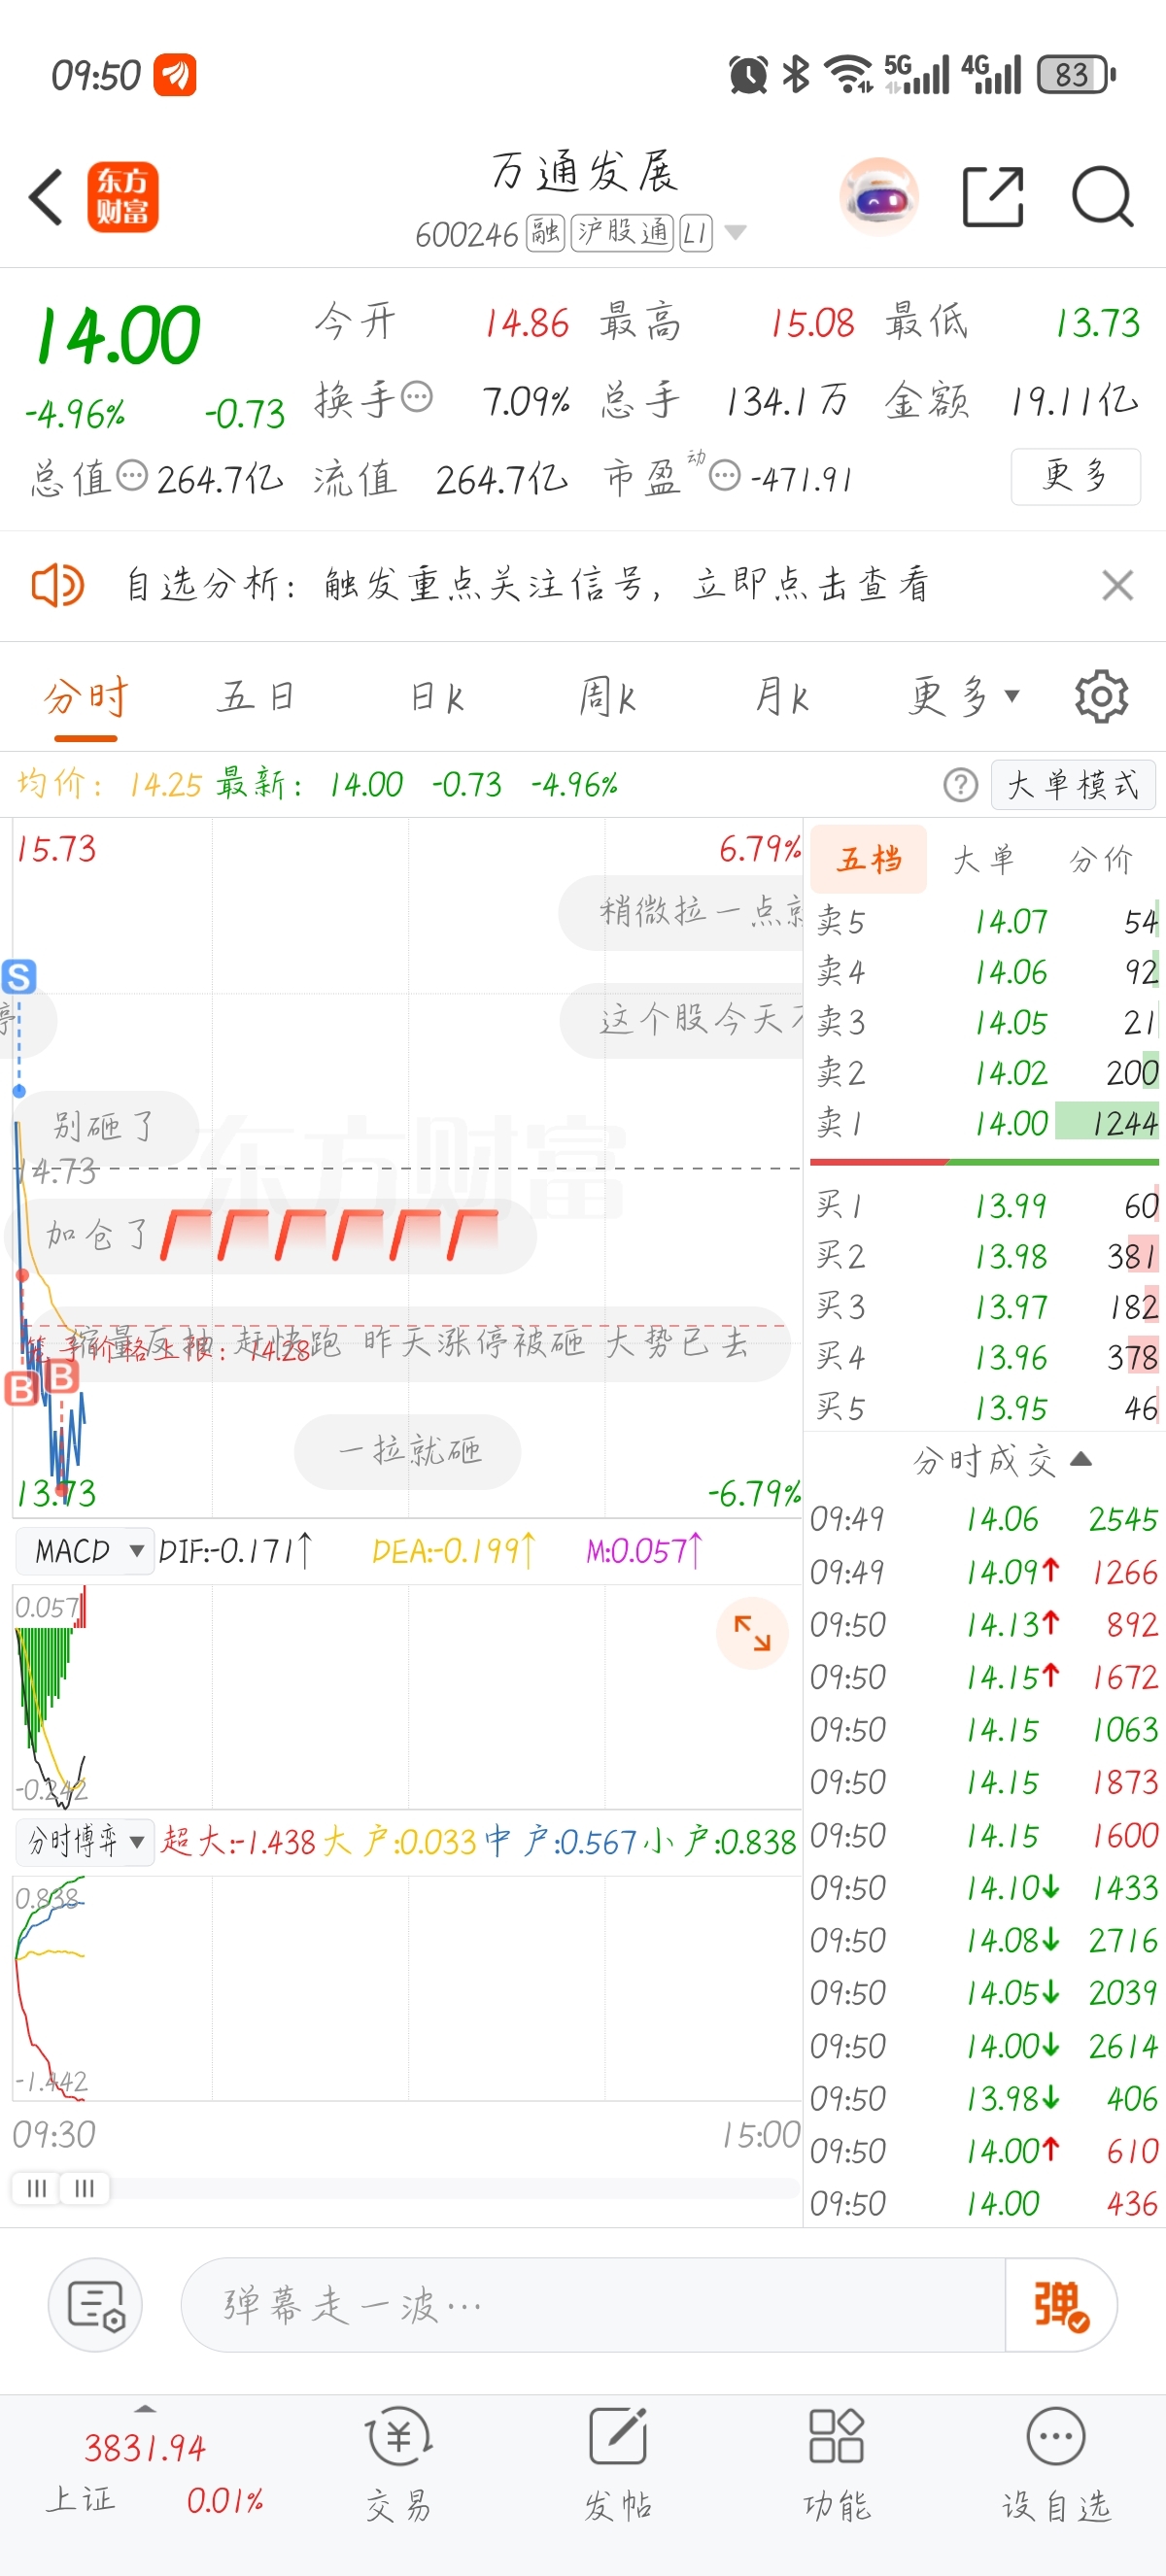
Task: Expand stock title dropdown triangle
Action: click(735, 233)
